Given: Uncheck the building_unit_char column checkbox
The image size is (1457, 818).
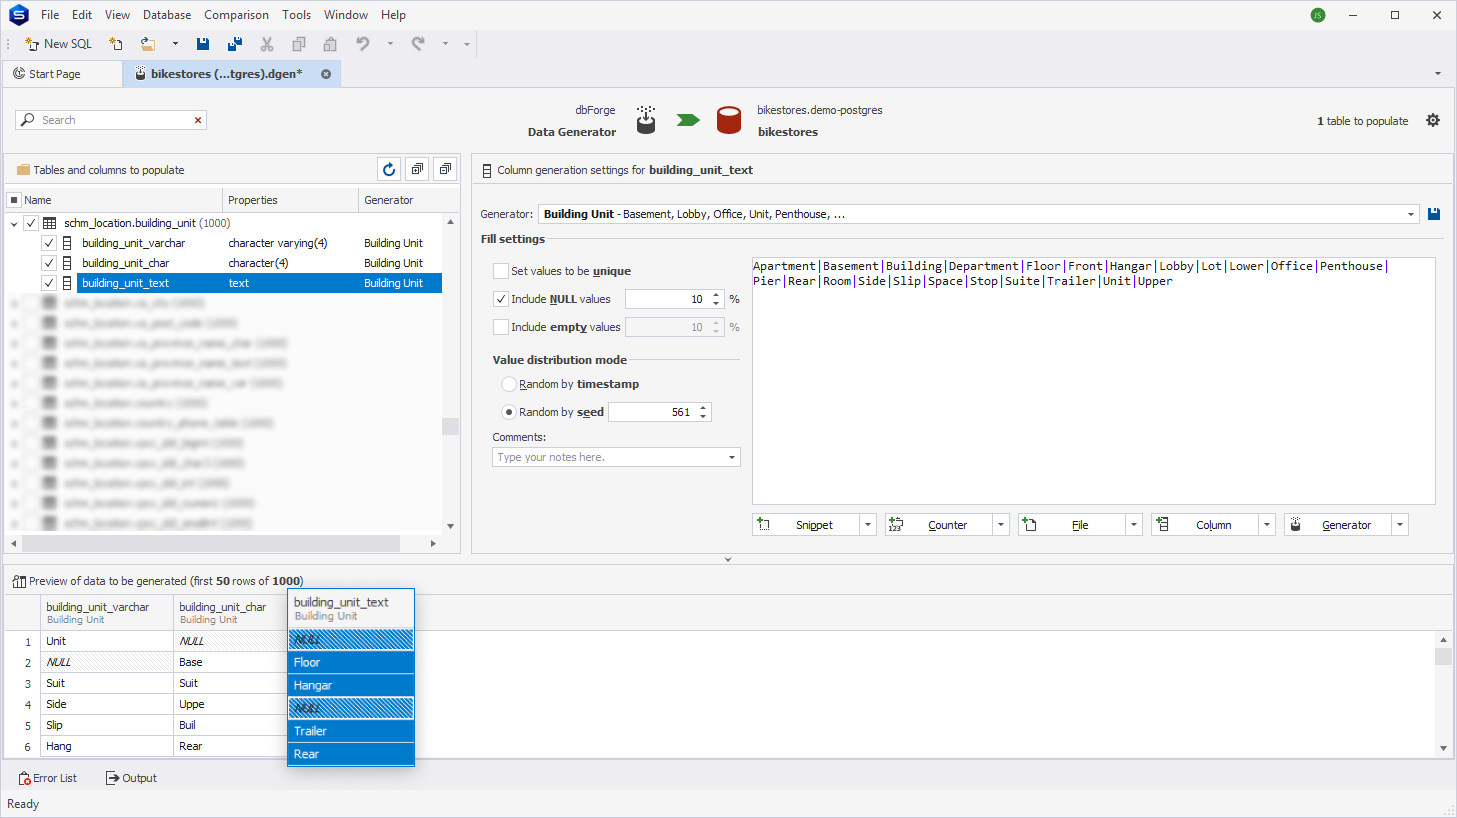Looking at the screenshot, I should 49,263.
